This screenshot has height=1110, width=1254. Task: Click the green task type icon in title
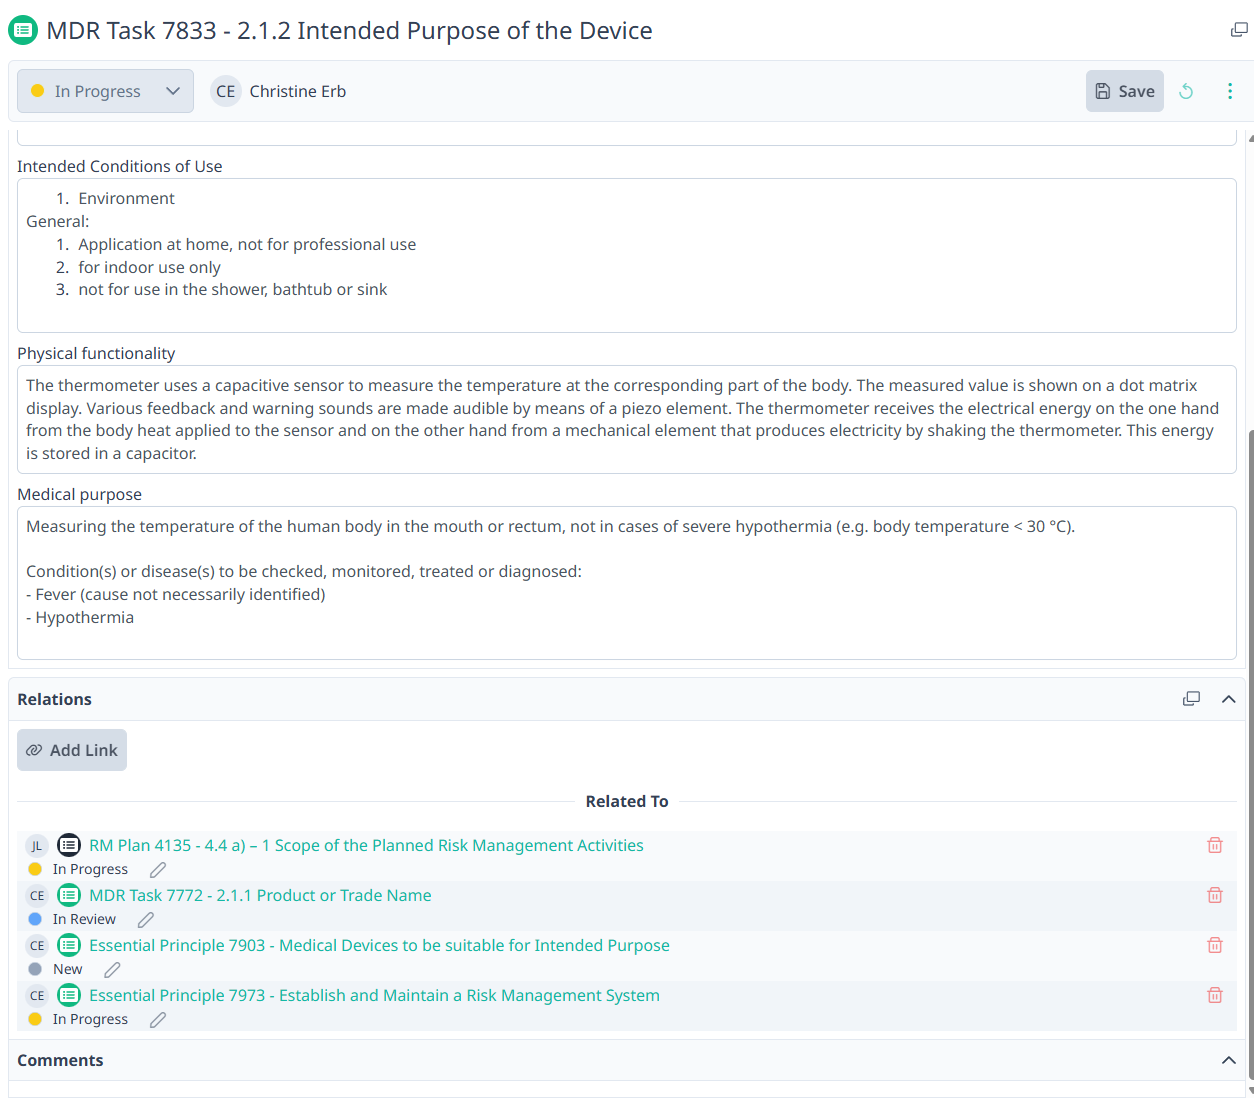[x=23, y=31]
